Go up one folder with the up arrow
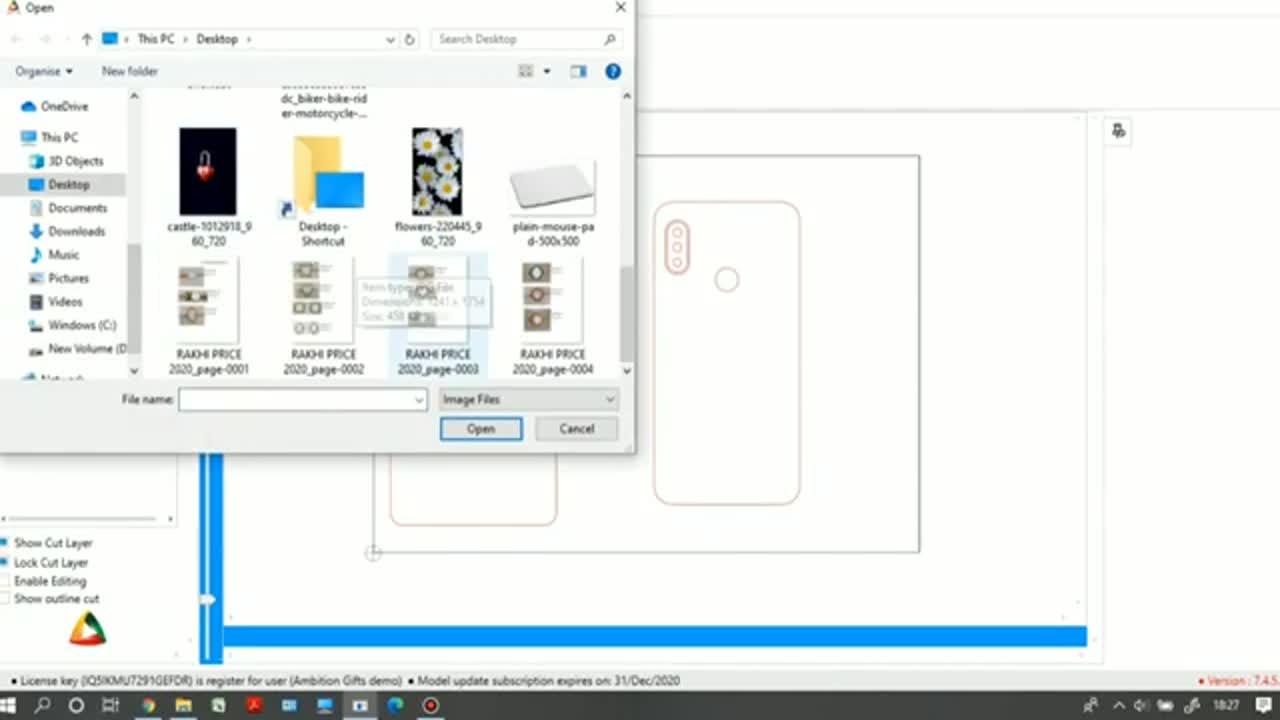This screenshot has width=1280, height=720. 87,39
